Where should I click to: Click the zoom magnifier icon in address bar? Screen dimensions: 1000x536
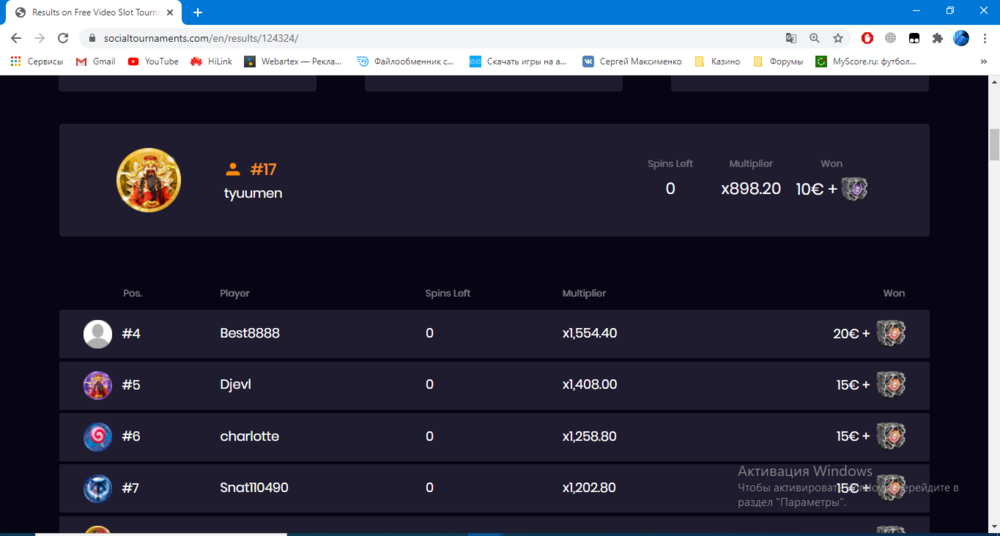(814, 38)
